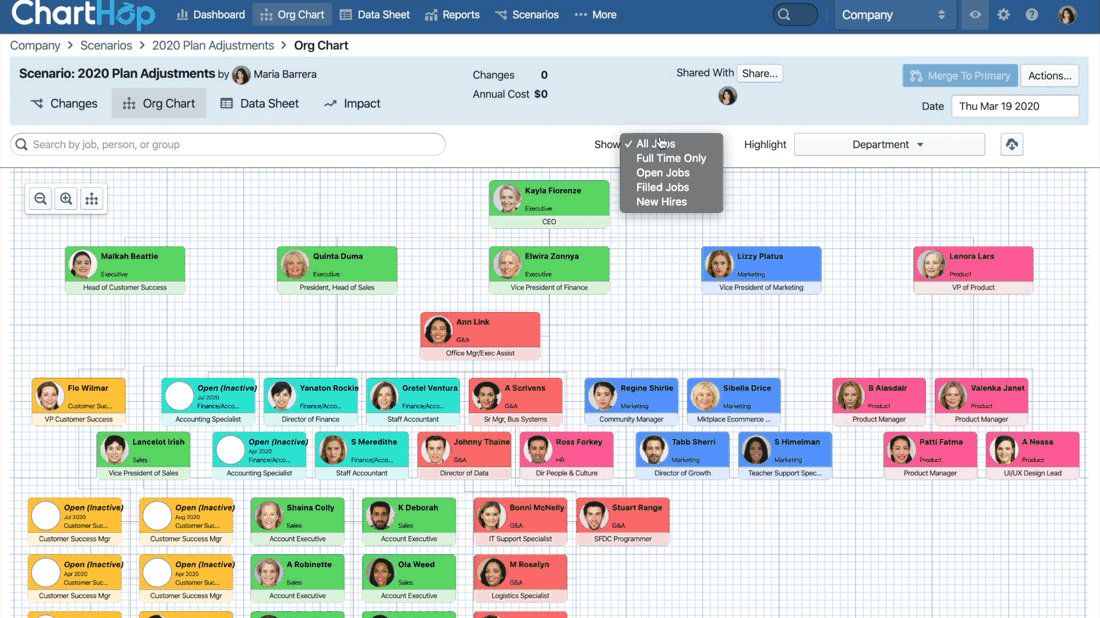
Task: Click the Share... button
Action: point(759,74)
